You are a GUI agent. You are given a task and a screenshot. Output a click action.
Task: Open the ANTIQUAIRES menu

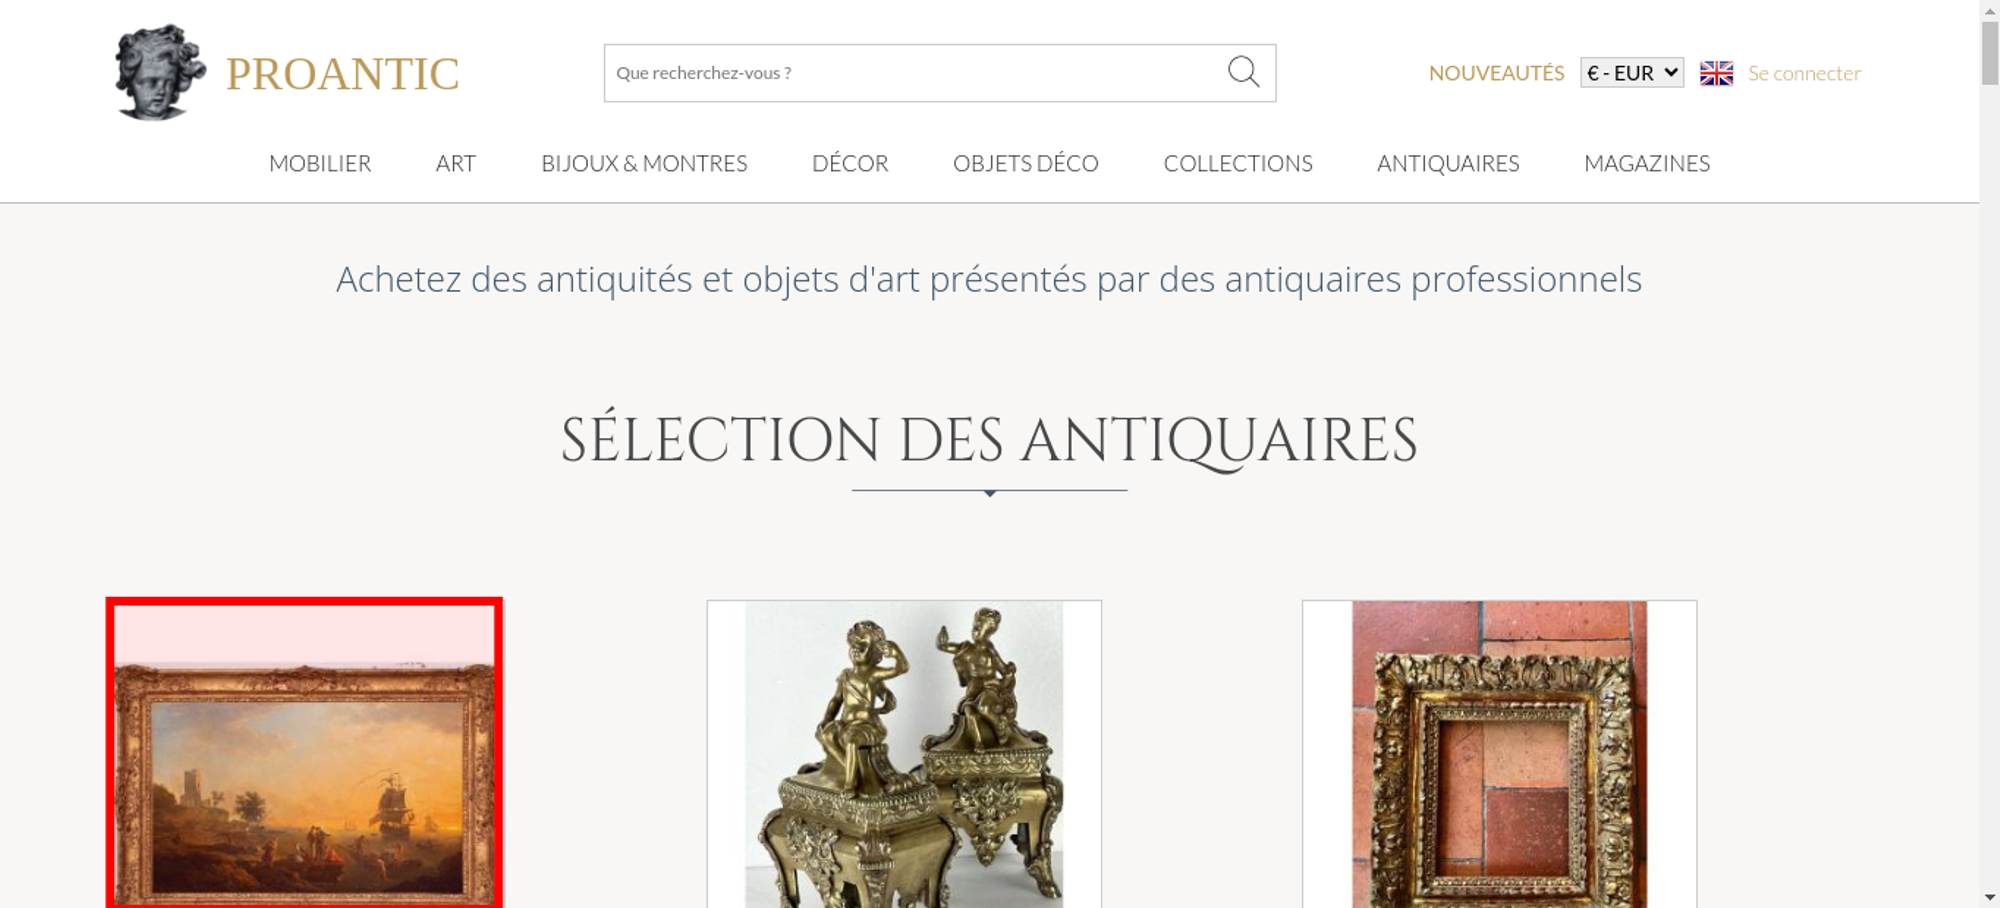[1448, 163]
